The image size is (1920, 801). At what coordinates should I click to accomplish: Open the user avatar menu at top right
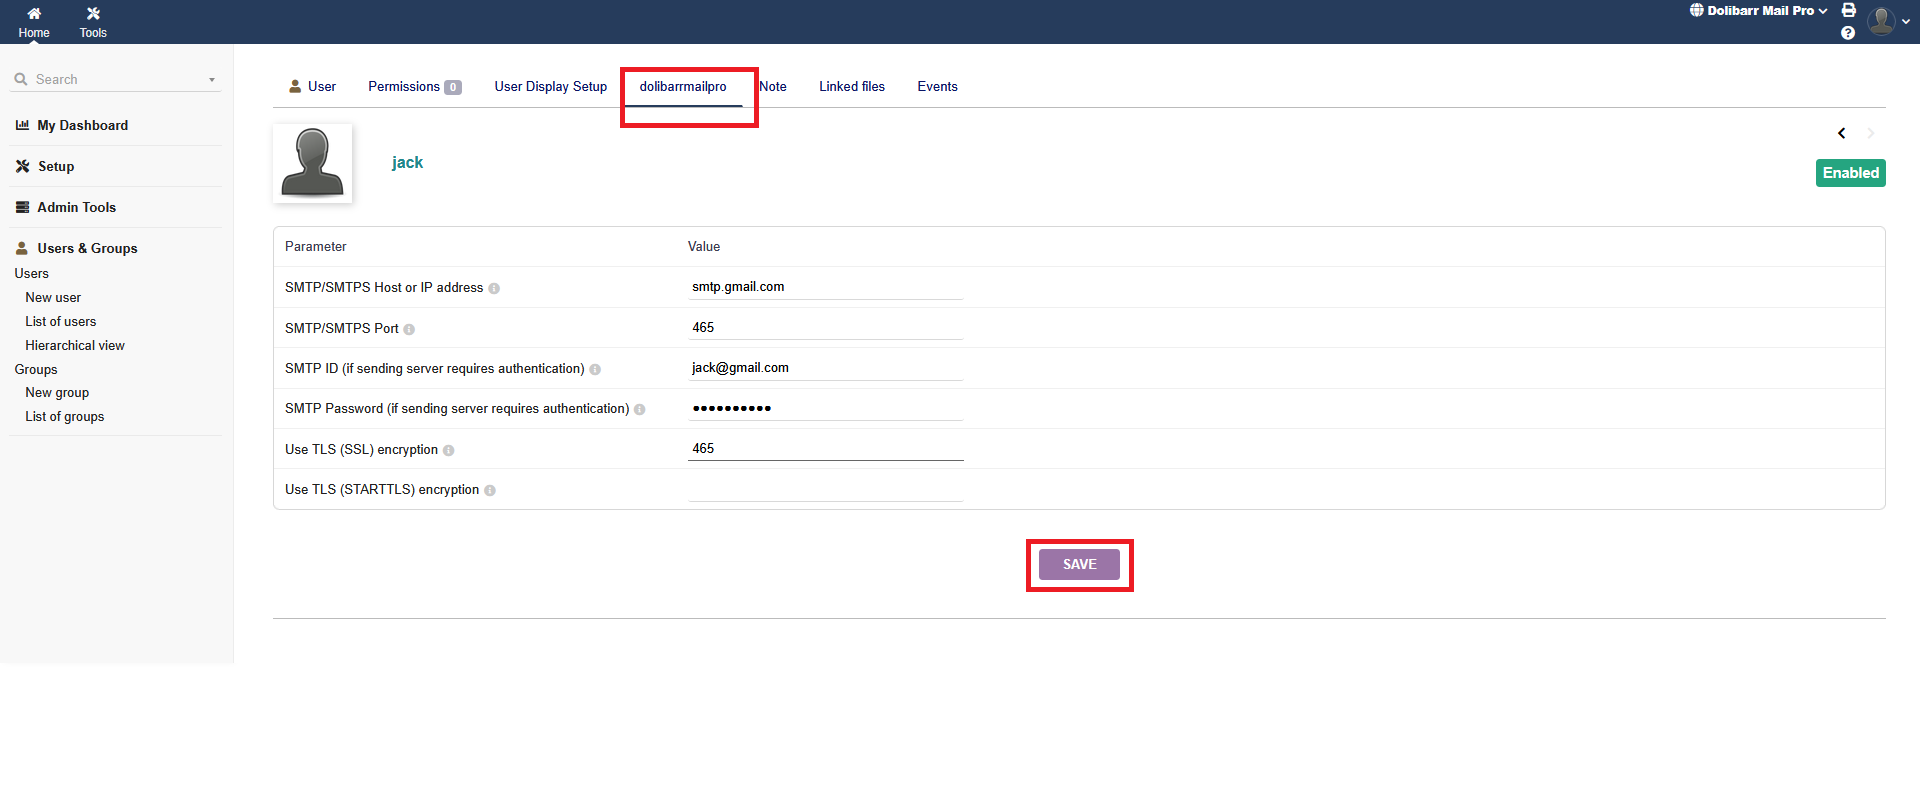(1886, 21)
